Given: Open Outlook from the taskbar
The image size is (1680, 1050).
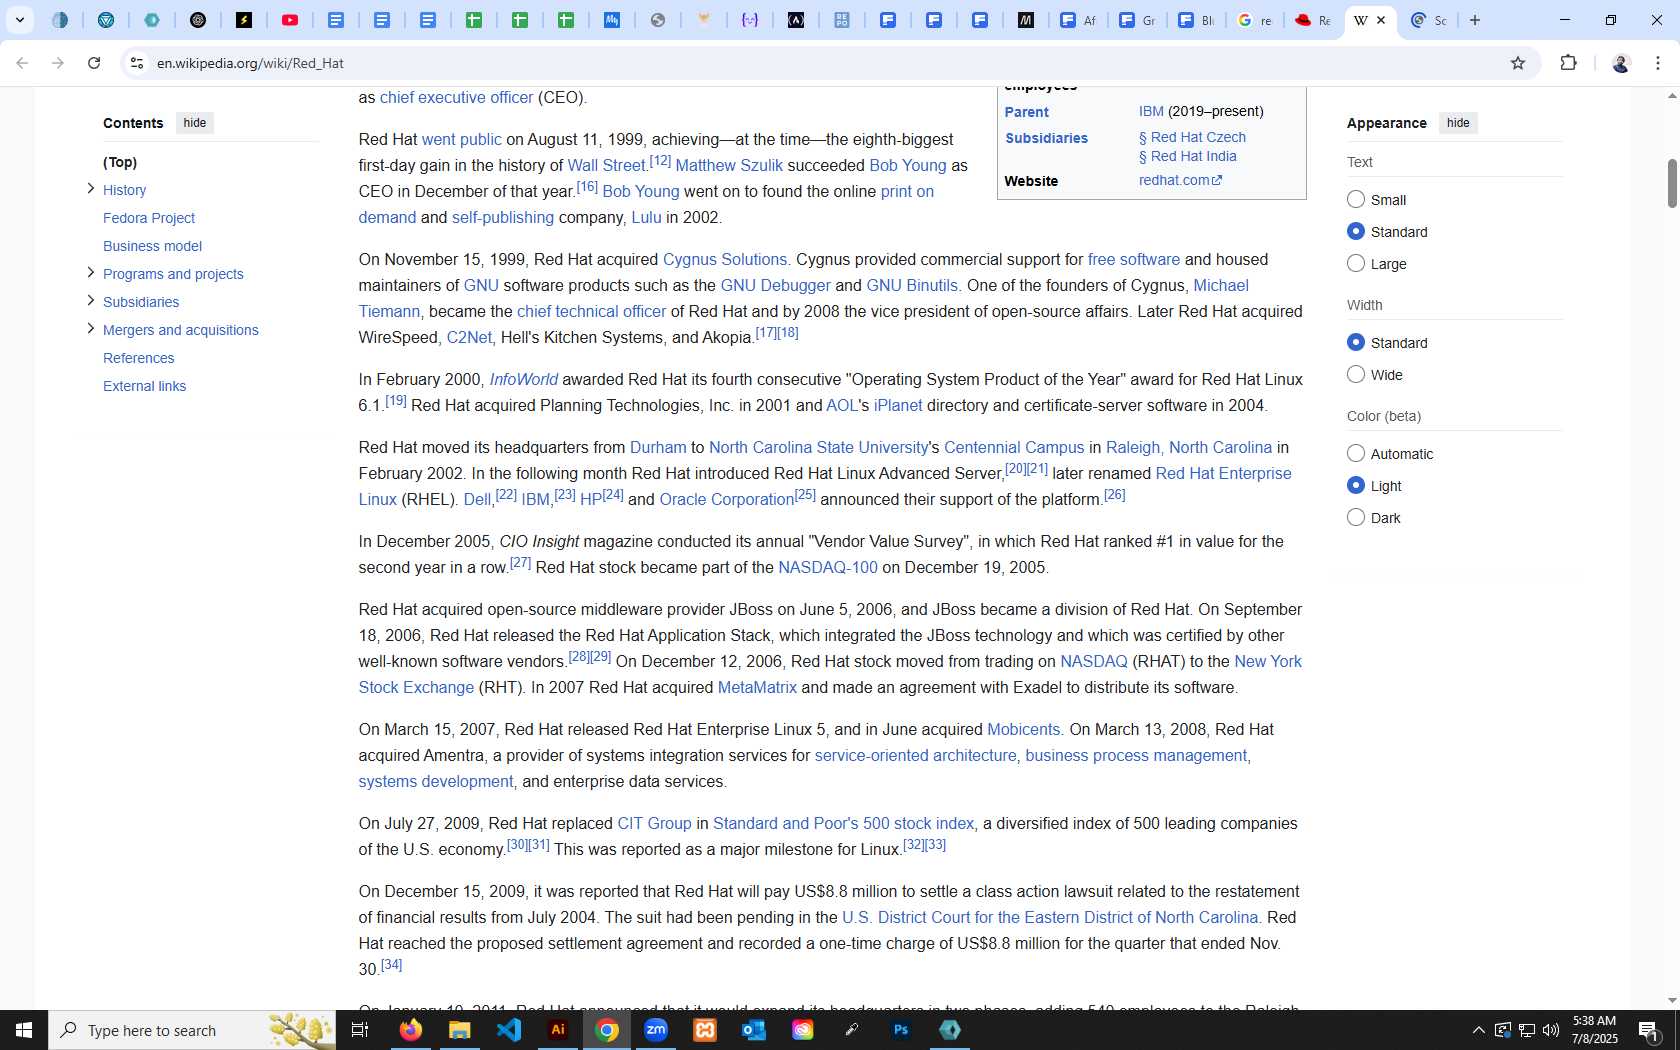Looking at the screenshot, I should (754, 1030).
